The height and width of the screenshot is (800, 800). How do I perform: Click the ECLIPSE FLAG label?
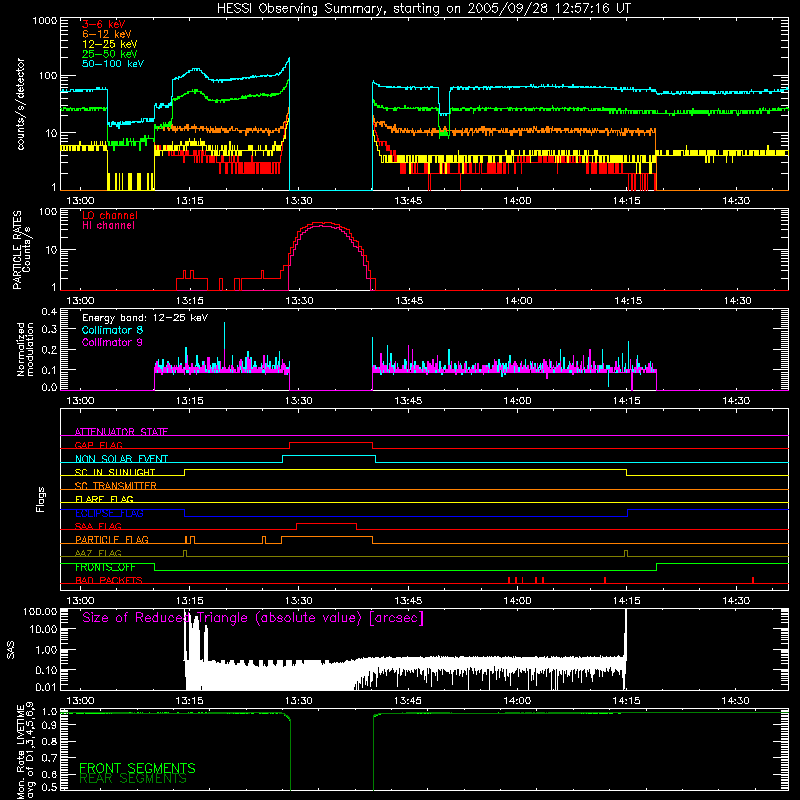pyautogui.click(x=109, y=513)
